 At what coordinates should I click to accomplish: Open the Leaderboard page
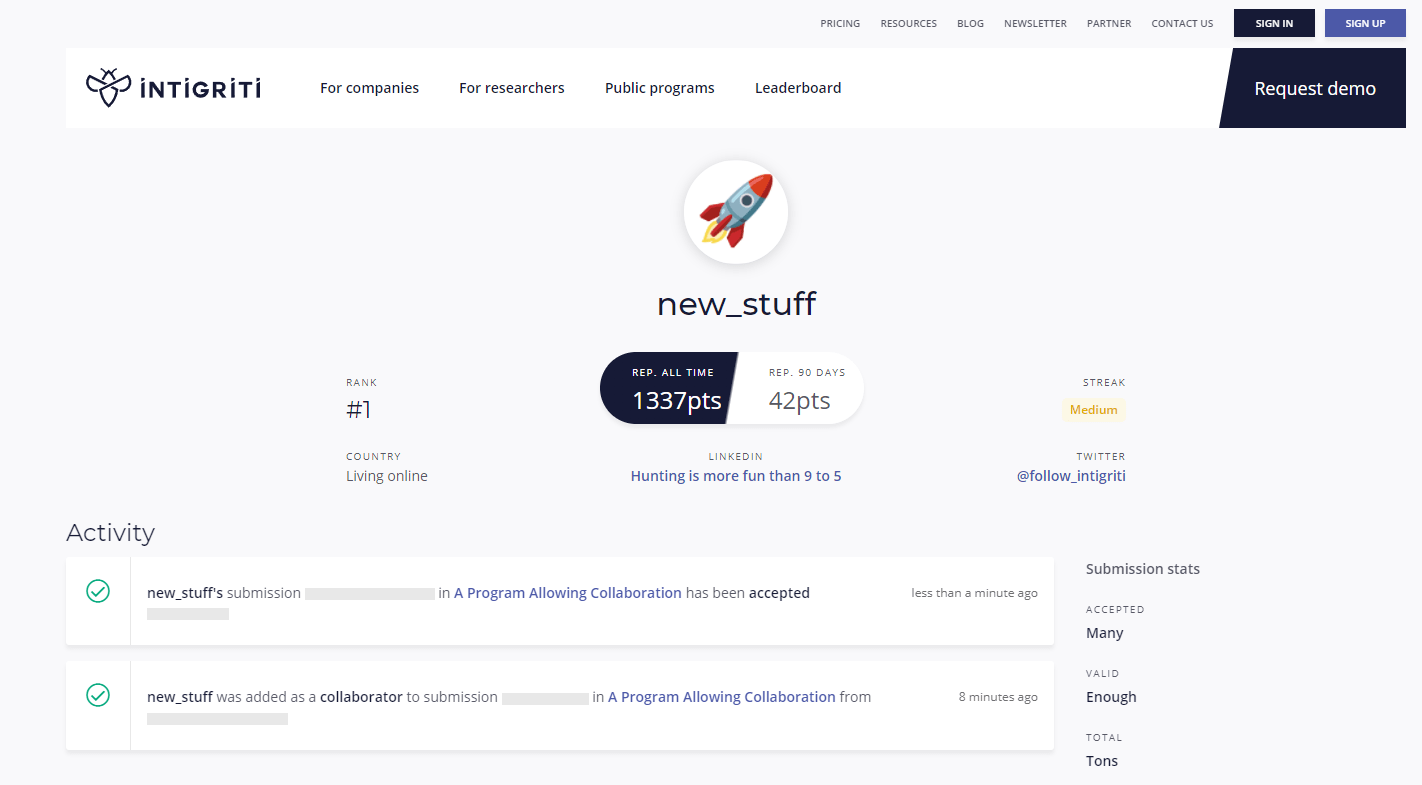coord(798,88)
